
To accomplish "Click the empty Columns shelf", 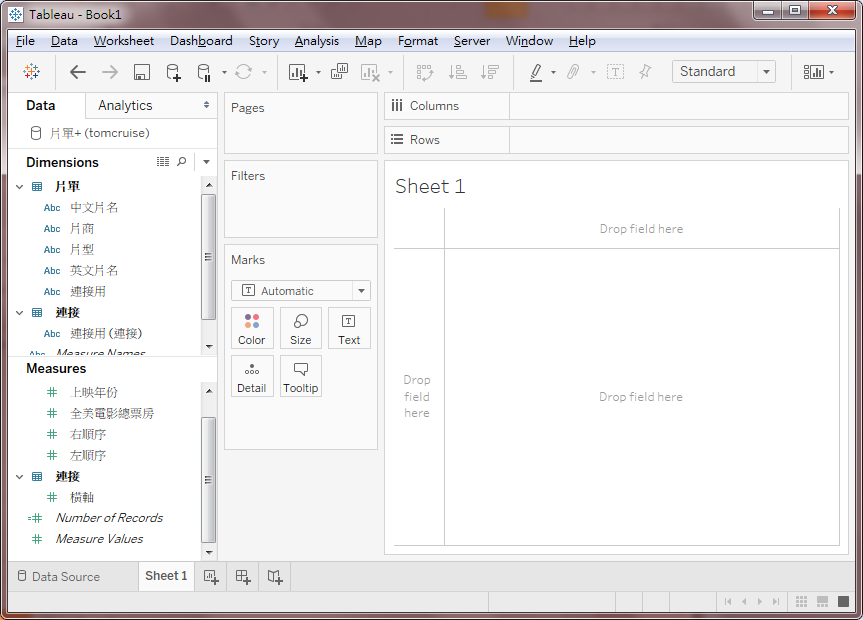I will coord(679,106).
